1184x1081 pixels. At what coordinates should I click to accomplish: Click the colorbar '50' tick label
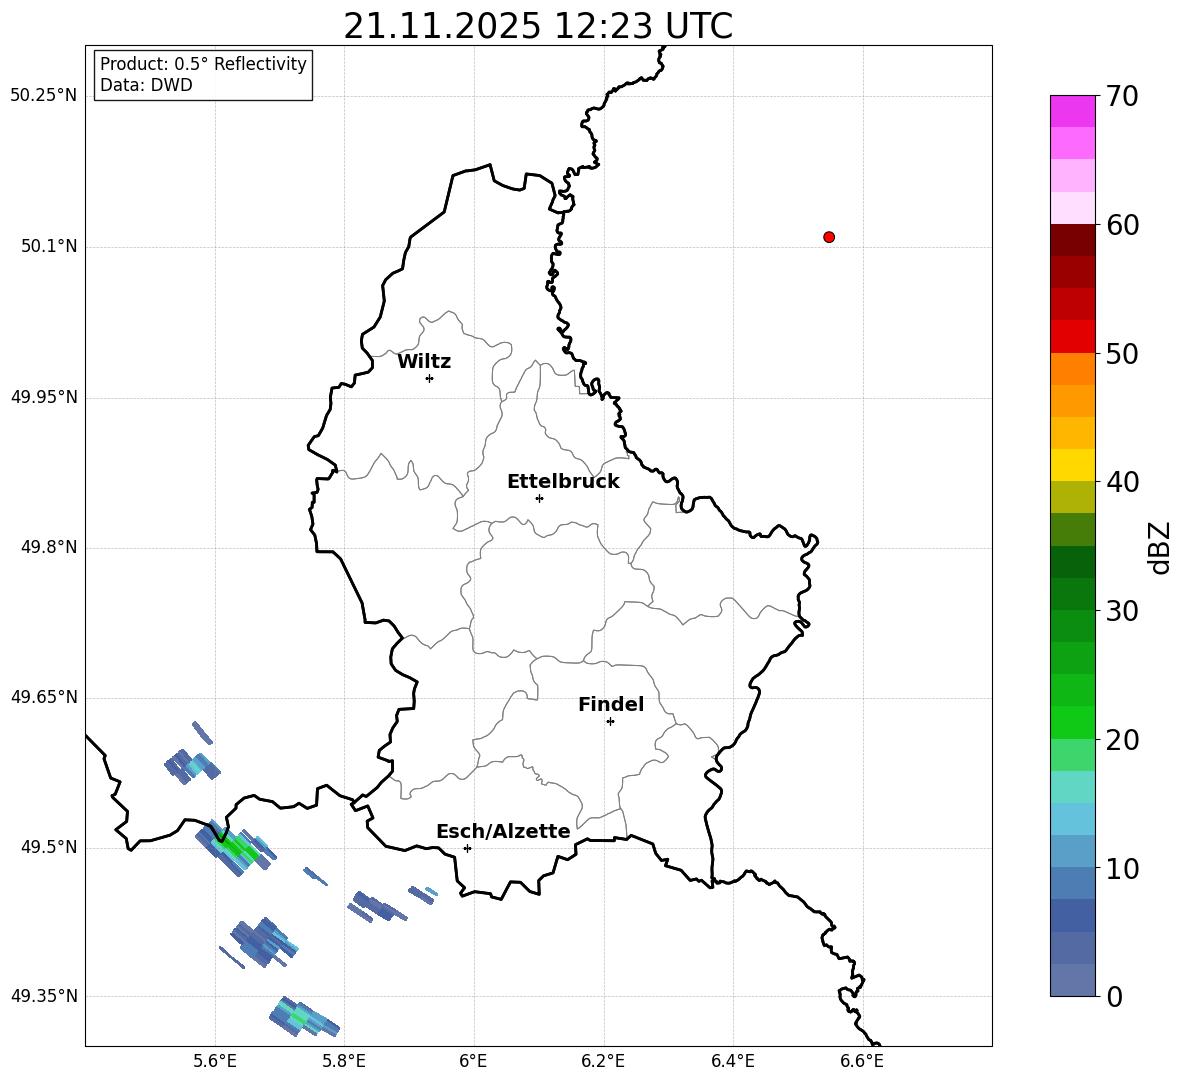coord(1122,353)
